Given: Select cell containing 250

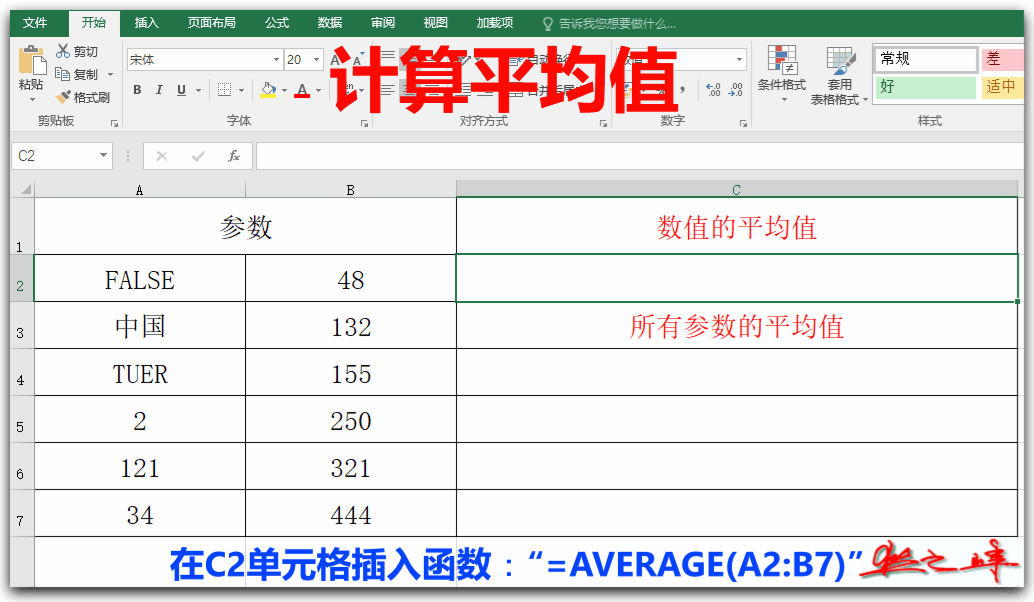Looking at the screenshot, I should coord(351,419).
